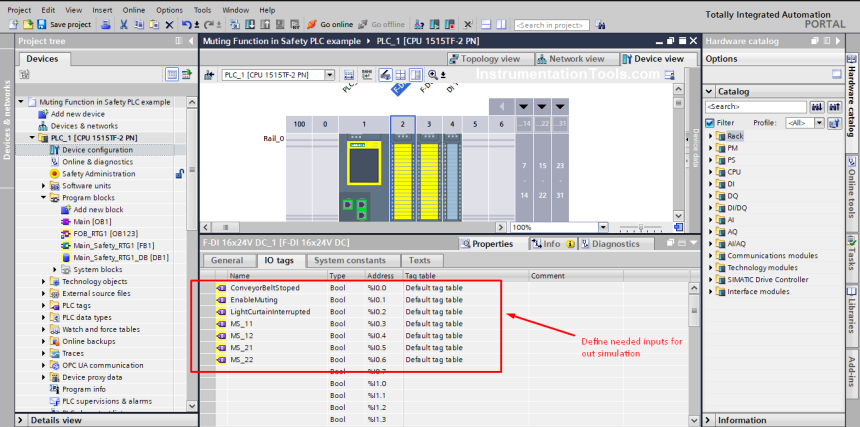This screenshot has width=860, height=427.
Task: Click the F-DI module in slot 2
Action: [x=403, y=178]
